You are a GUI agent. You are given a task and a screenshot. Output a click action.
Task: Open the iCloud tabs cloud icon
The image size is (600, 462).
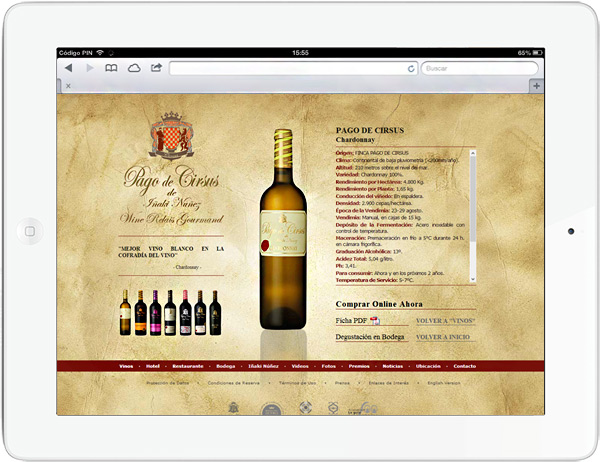pyautogui.click(x=134, y=68)
